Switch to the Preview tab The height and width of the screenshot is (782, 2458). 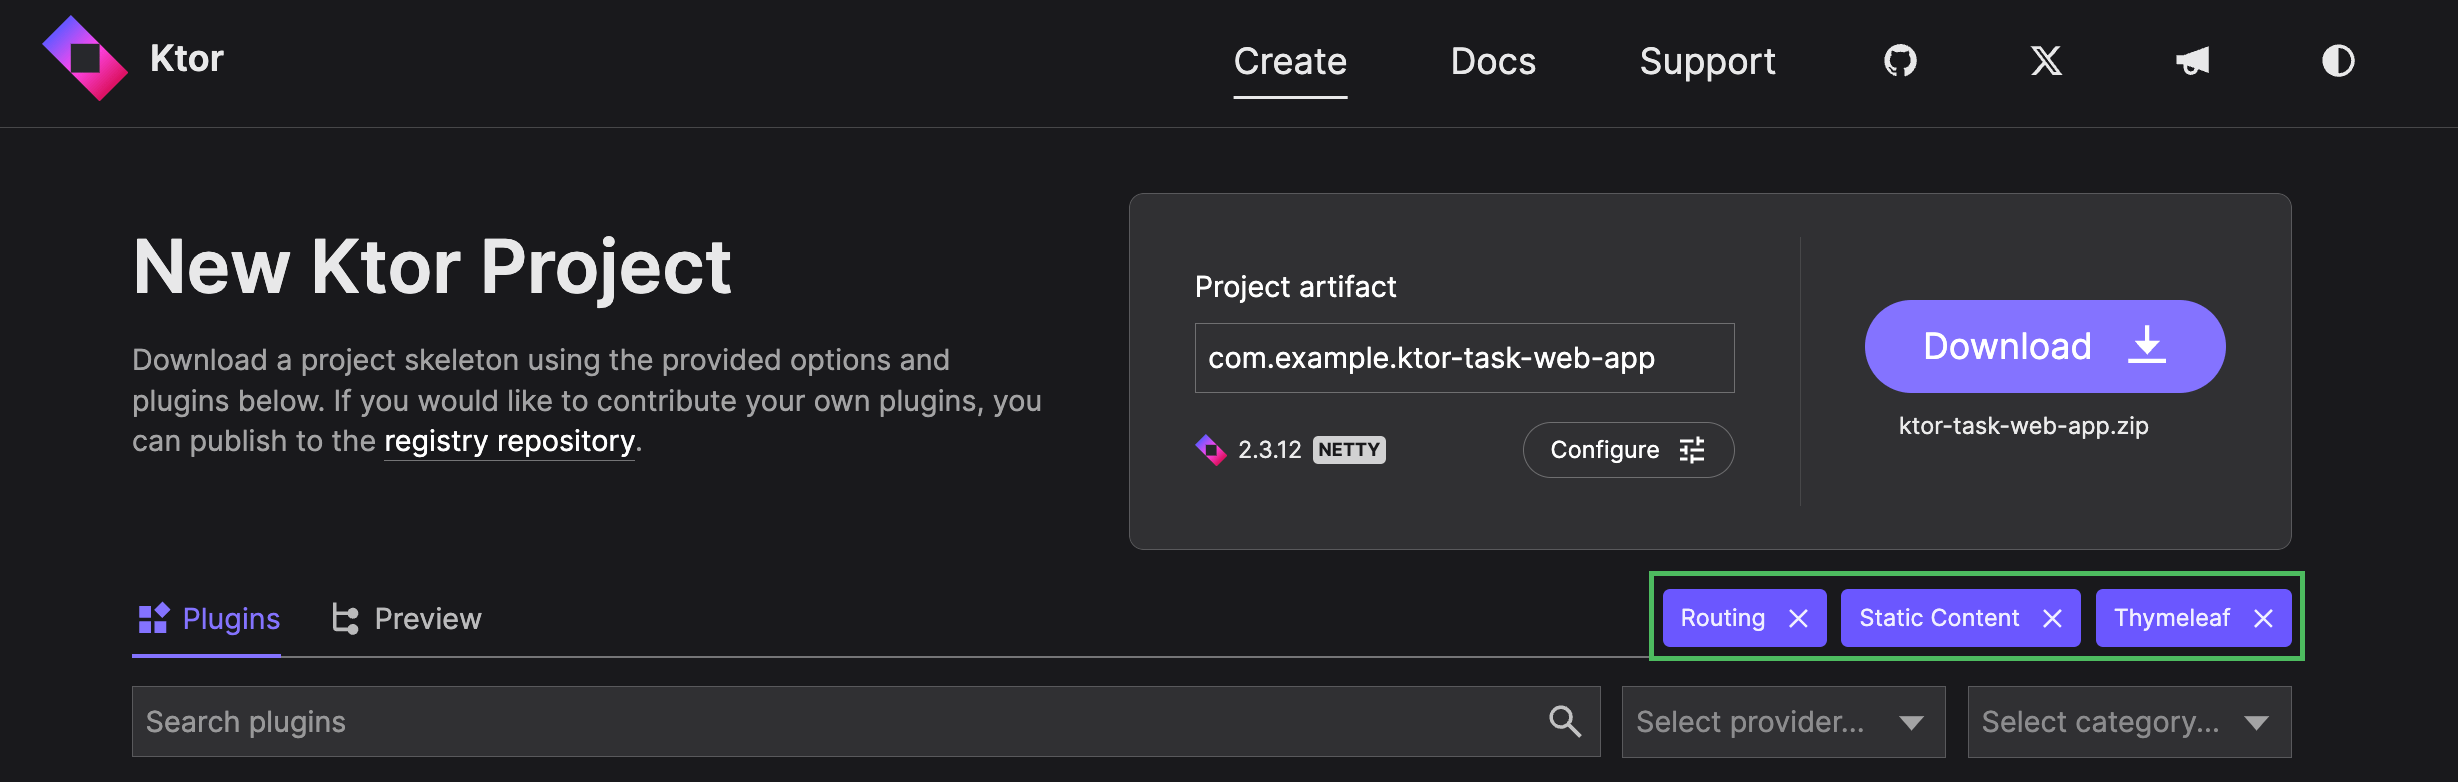point(407,619)
